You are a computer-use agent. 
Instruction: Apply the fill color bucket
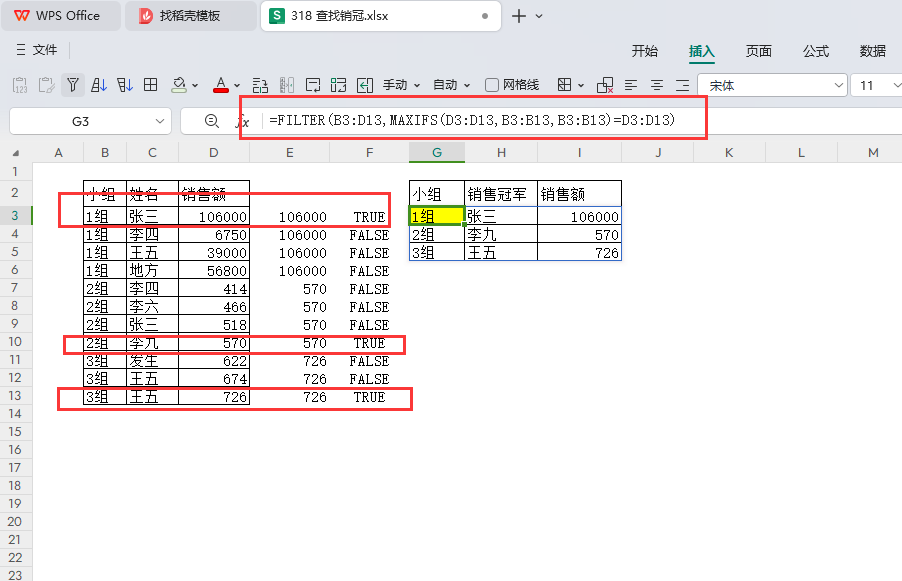[x=179, y=85]
